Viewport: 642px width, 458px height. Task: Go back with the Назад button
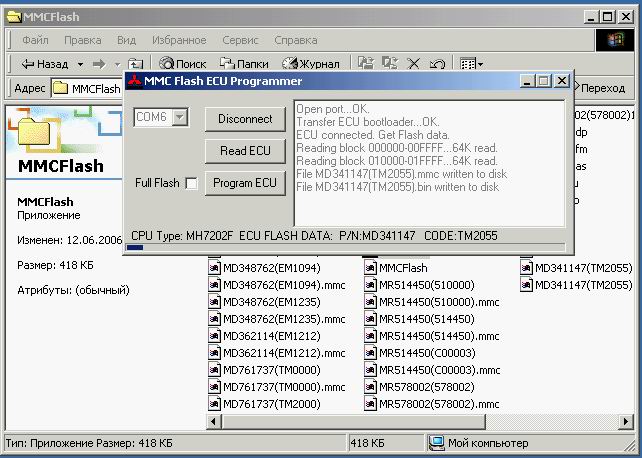(45, 64)
